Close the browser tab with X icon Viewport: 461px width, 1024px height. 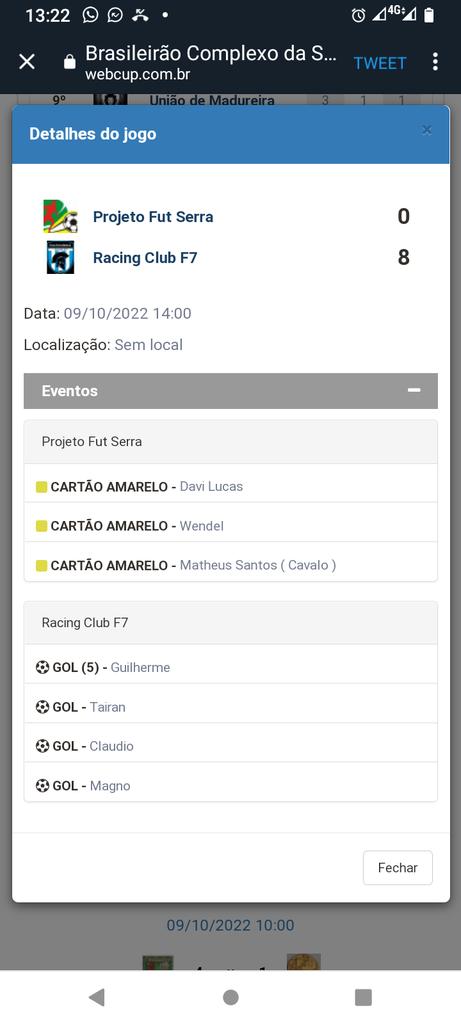(x=27, y=62)
